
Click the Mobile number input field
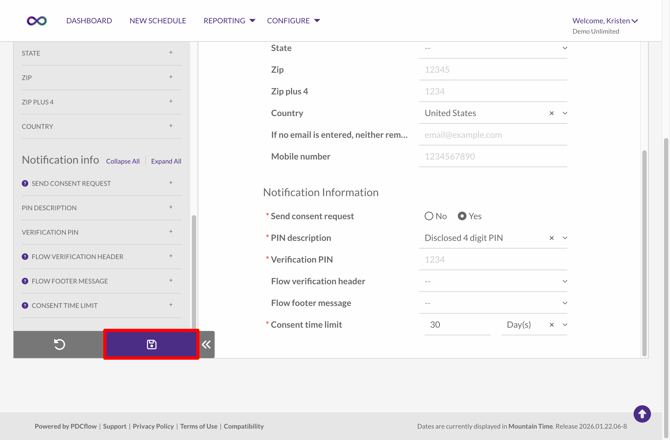point(493,156)
